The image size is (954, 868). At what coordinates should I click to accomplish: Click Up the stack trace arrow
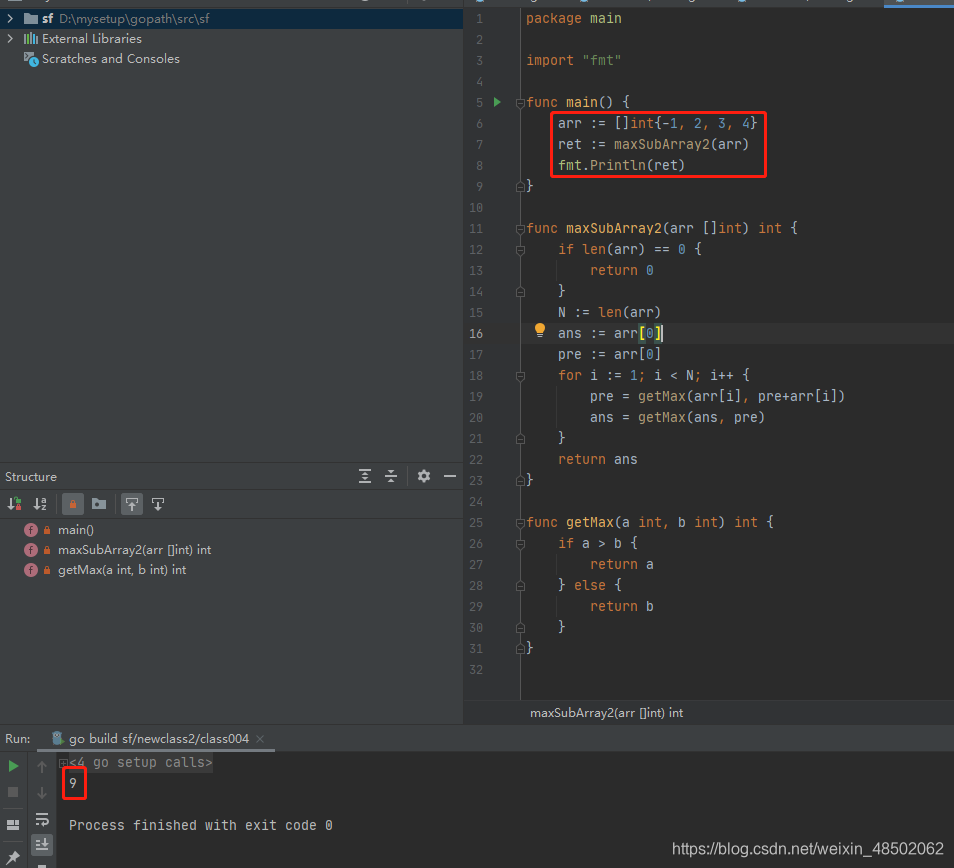tap(41, 766)
